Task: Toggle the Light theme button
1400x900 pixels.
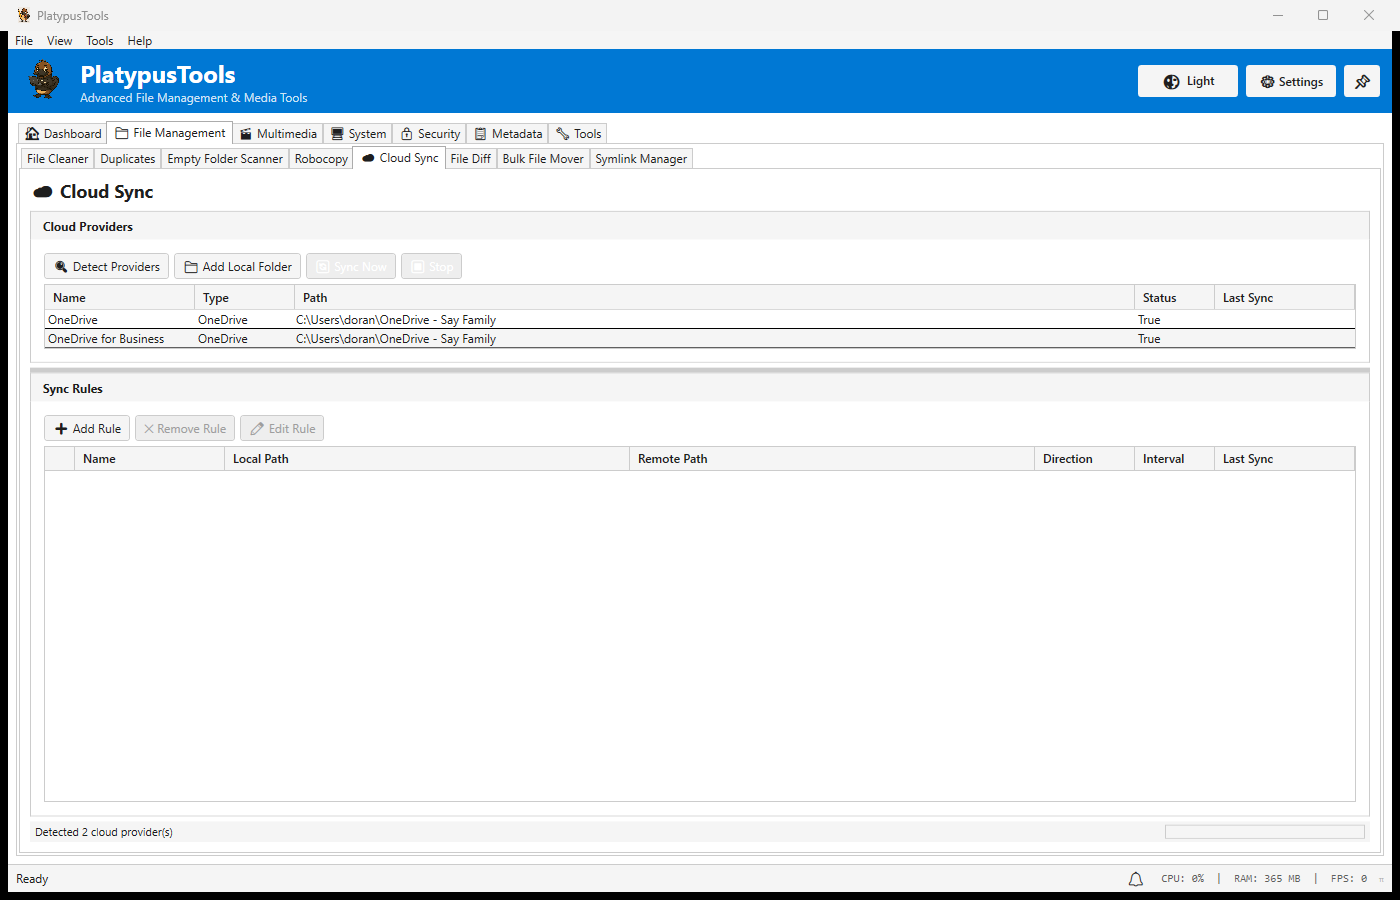Action: (1188, 82)
